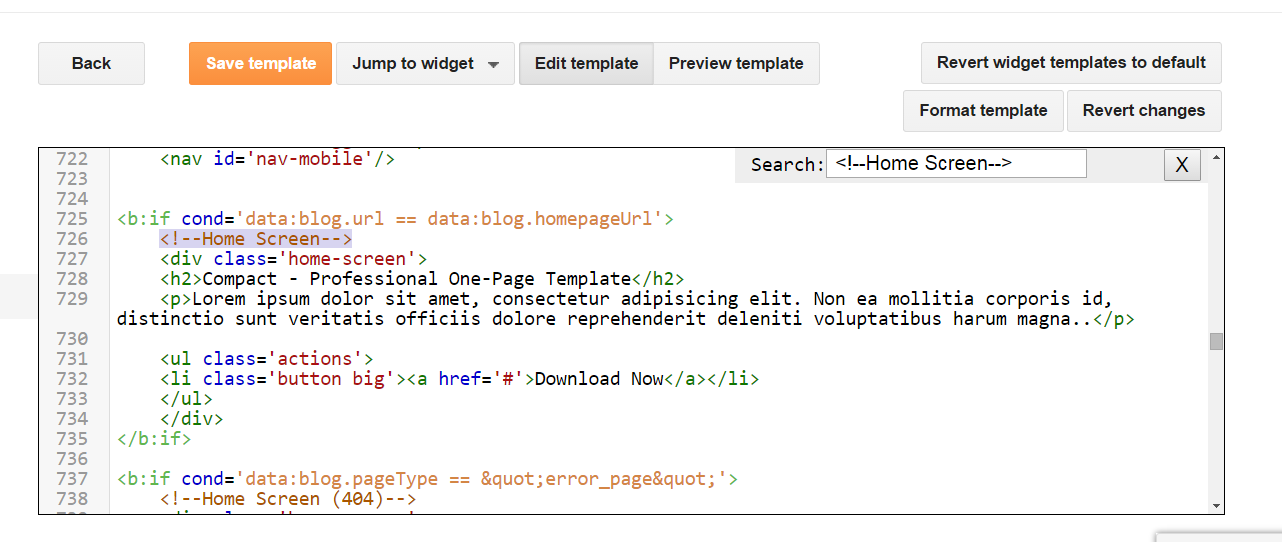
Task: Click line number 725 in the gutter
Action: [72, 219]
